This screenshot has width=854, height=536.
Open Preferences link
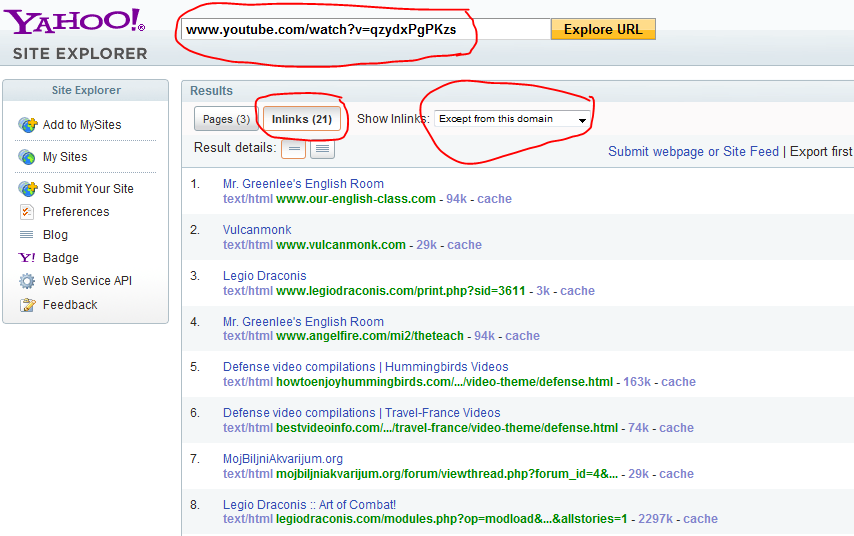(x=76, y=212)
